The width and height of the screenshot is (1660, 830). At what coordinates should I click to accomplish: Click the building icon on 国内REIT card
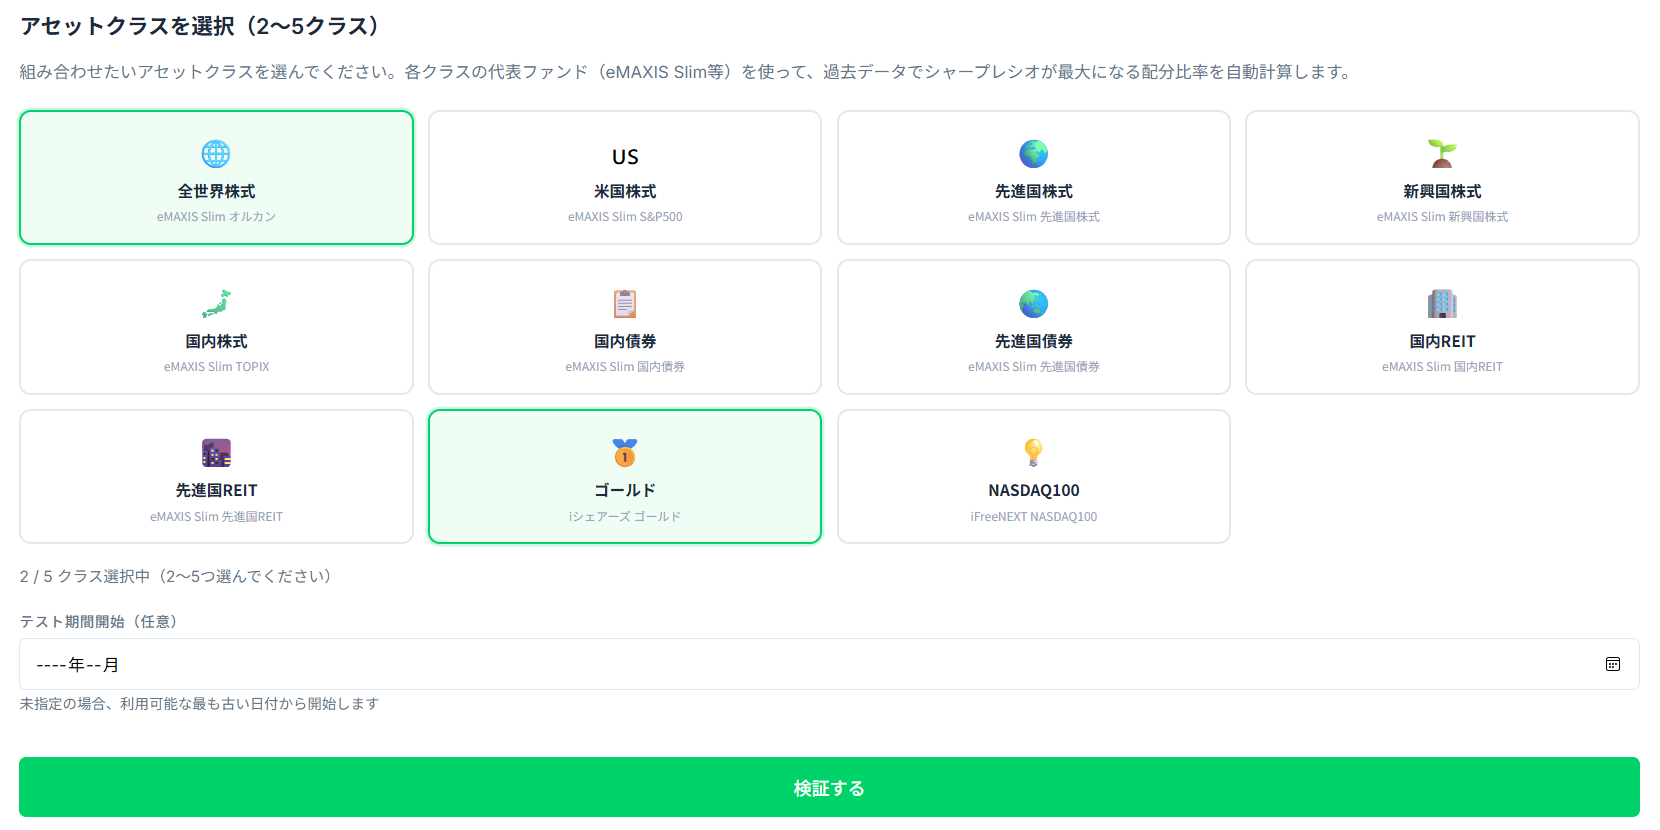click(x=1442, y=303)
